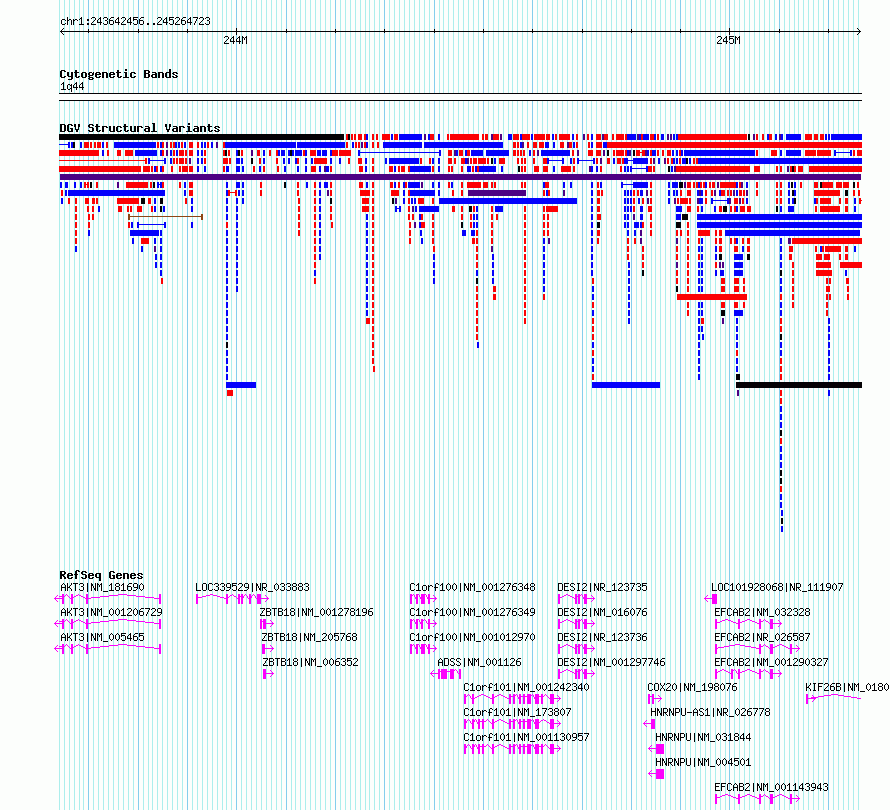This screenshot has width=890, height=810.
Task: Click the wide red variant bar above EFCAB2
Action: point(712,297)
